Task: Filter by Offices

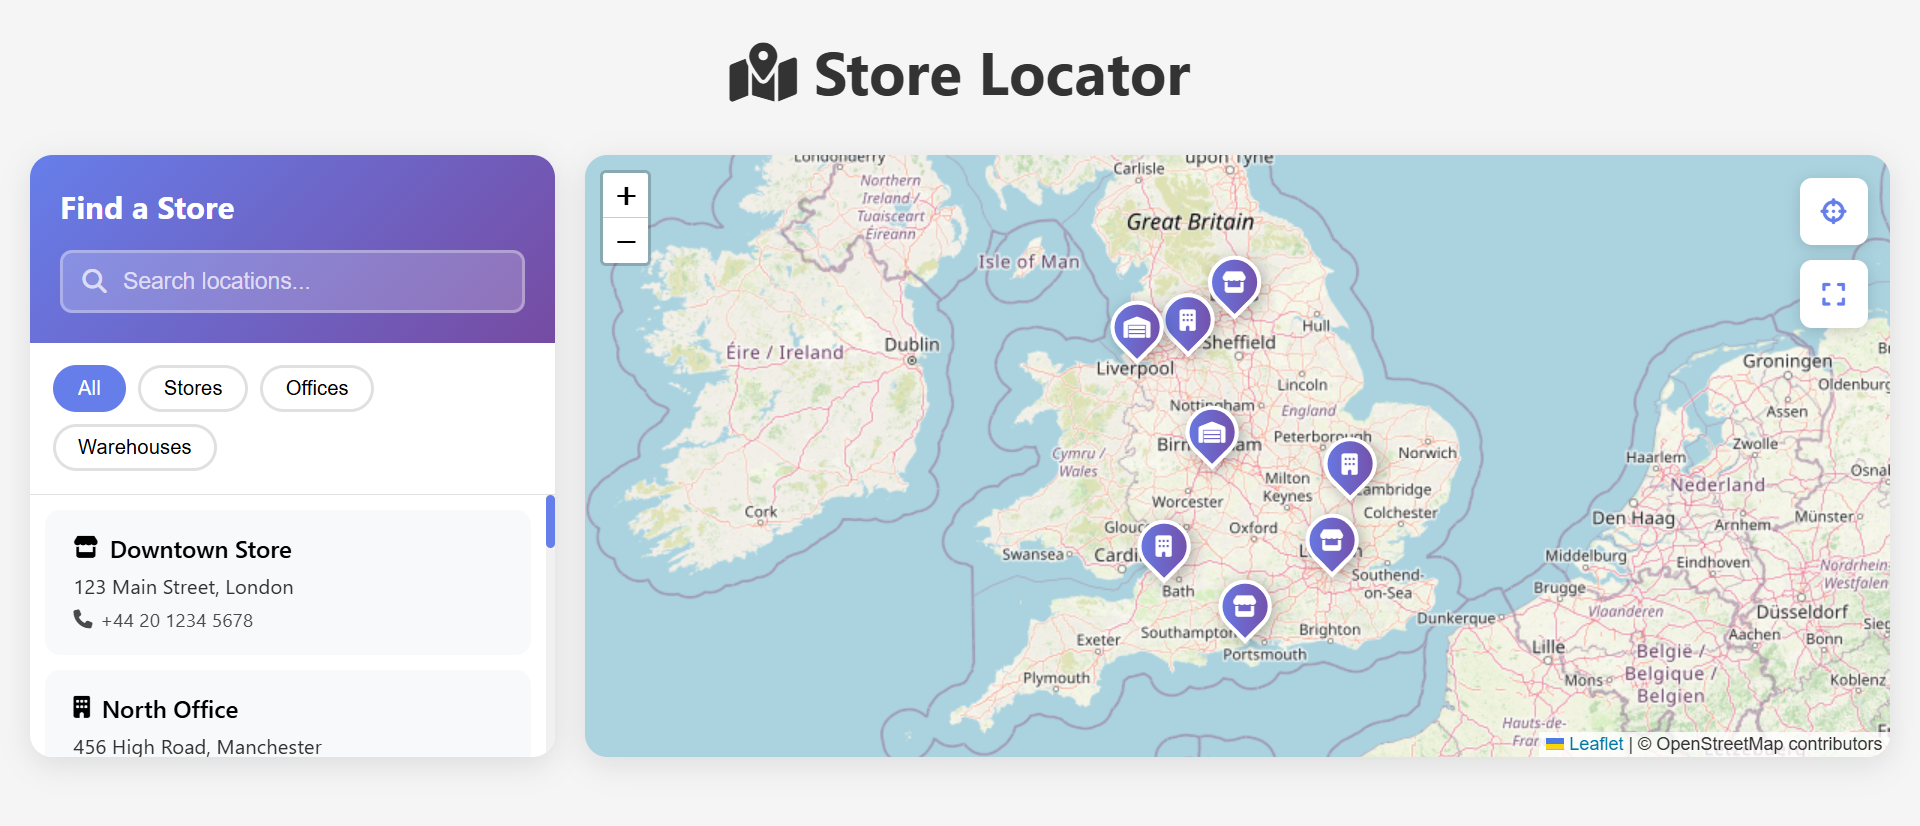Action: point(317,388)
